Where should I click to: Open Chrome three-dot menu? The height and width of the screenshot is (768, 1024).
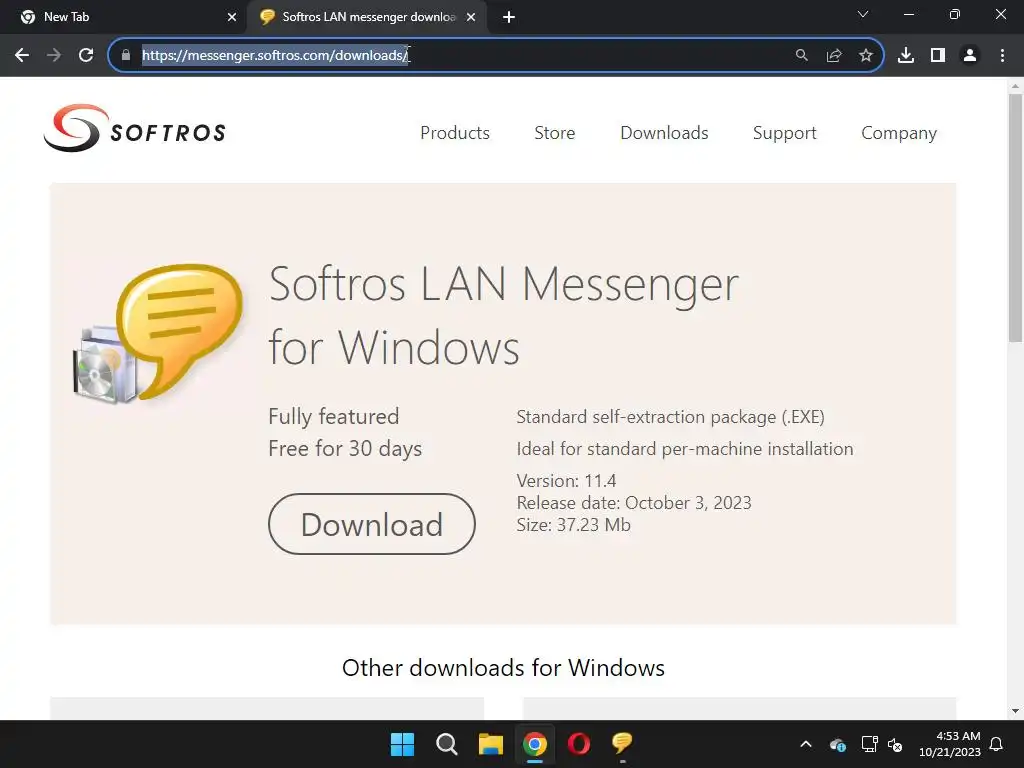coord(1002,56)
